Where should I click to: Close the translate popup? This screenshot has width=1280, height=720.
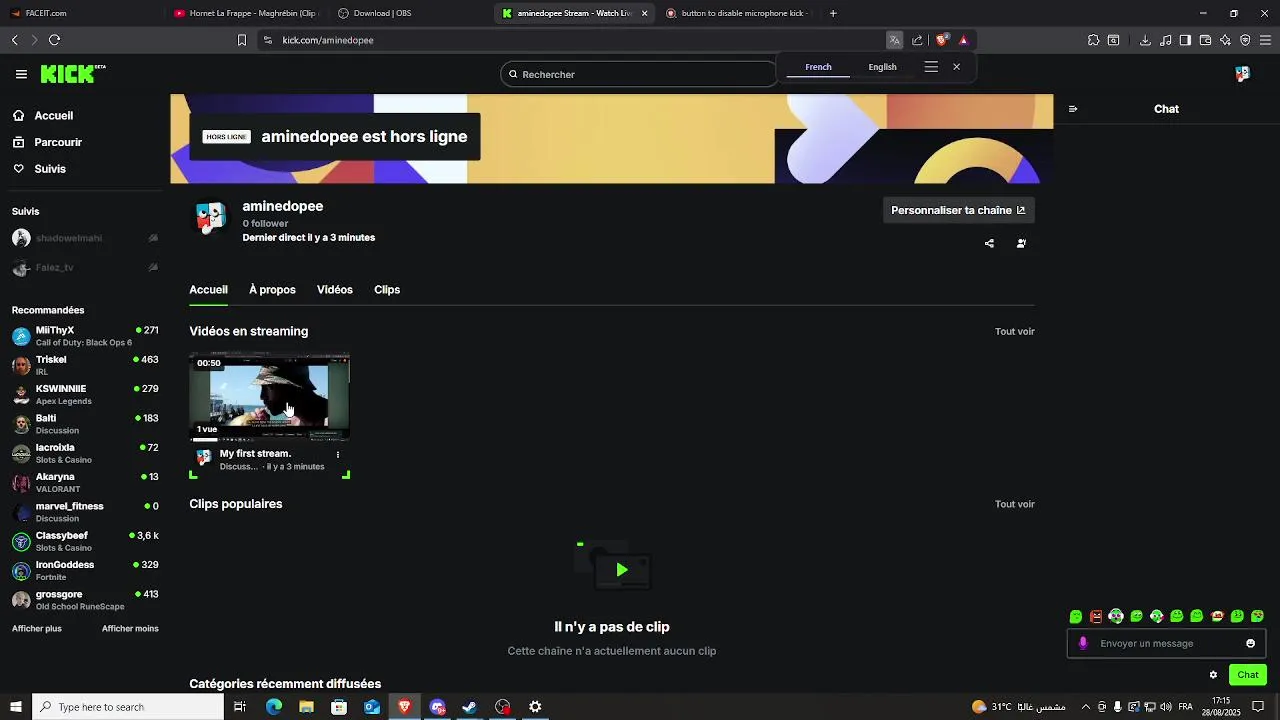(x=956, y=67)
